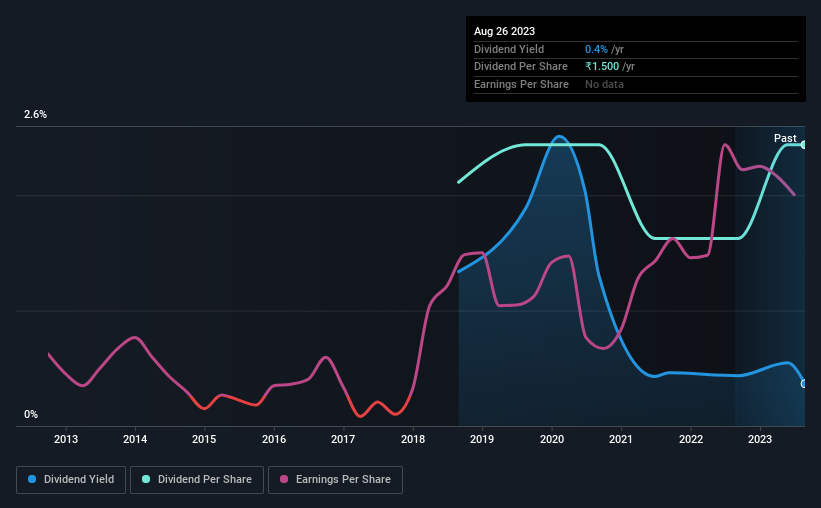821x508 pixels.
Task: Toggle the Earnings Per Share legend button
Action: [x=335, y=480]
